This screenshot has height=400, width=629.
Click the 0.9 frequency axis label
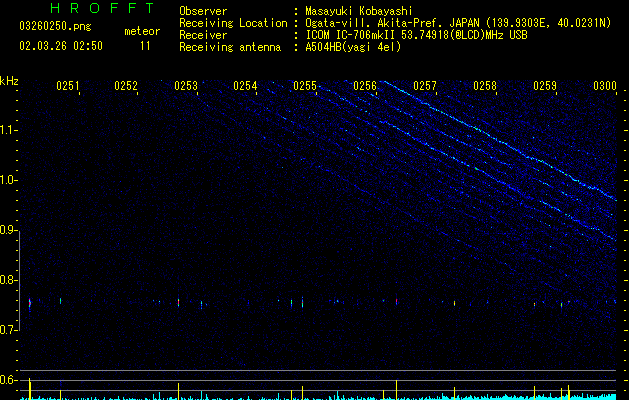(x=8, y=230)
